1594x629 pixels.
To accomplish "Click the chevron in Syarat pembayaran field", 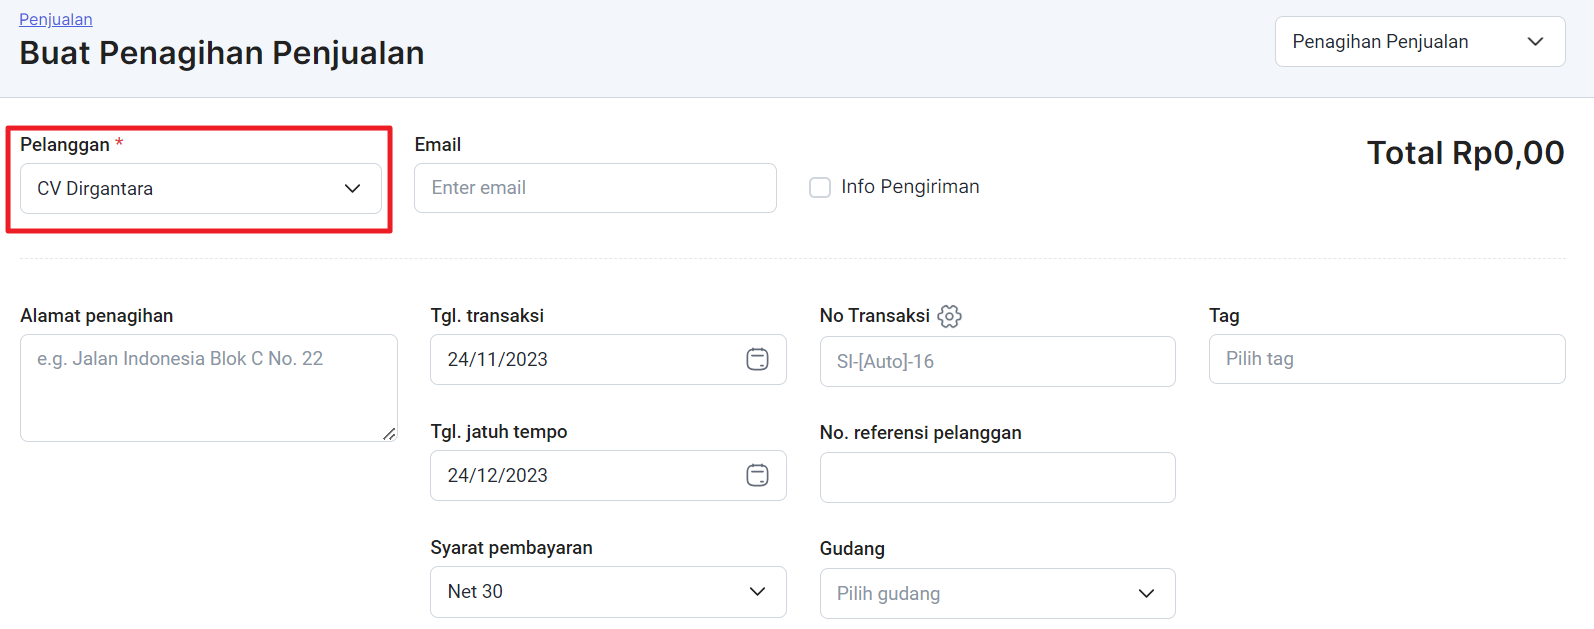I will [x=757, y=591].
